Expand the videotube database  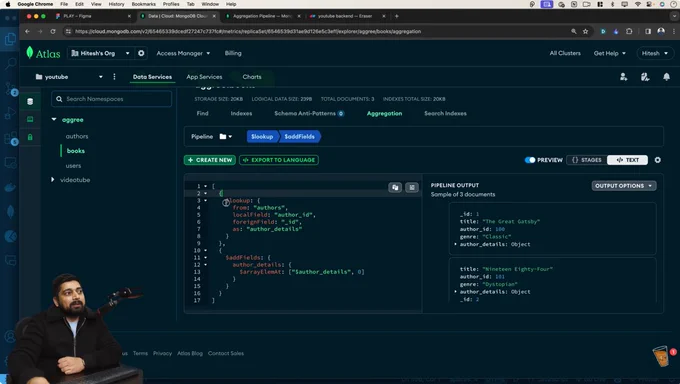pyautogui.click(x=52, y=180)
